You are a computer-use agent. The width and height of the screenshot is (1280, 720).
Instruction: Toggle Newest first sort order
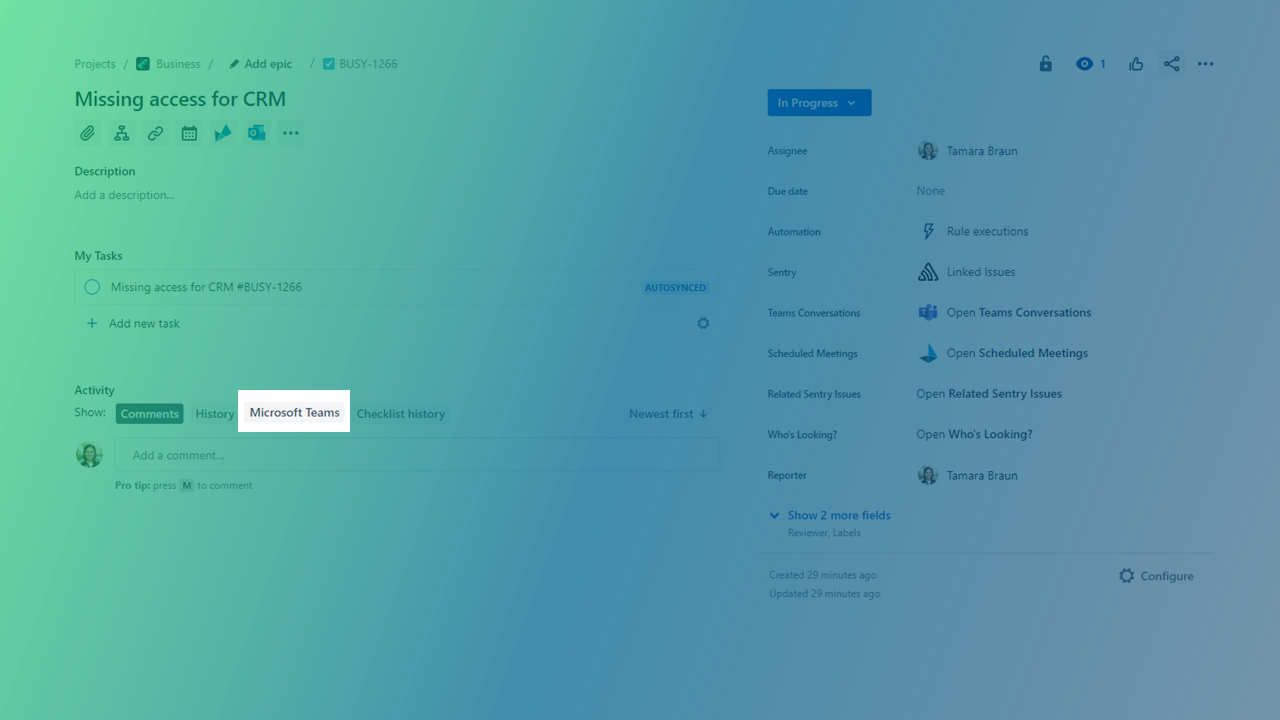pos(668,414)
